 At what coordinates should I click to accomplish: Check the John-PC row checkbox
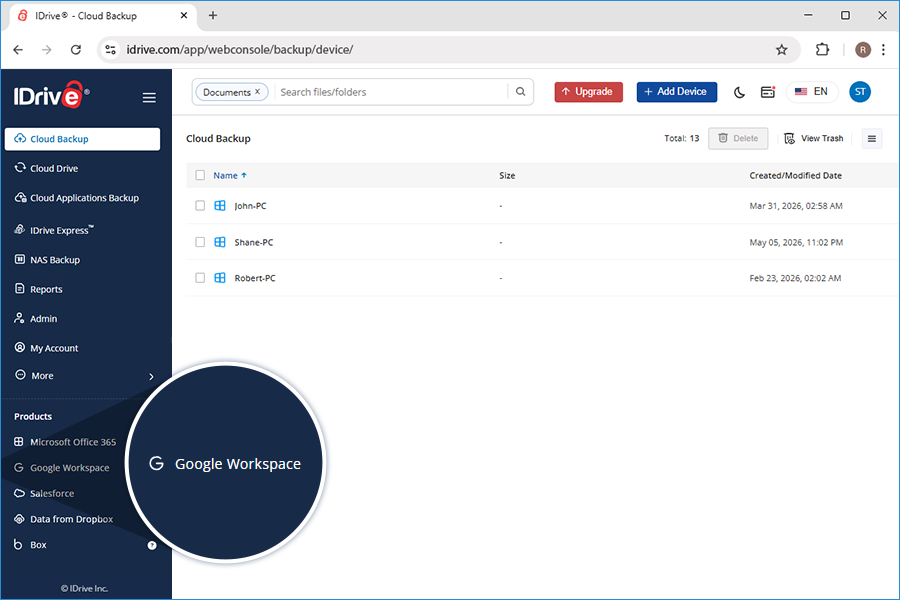point(200,206)
